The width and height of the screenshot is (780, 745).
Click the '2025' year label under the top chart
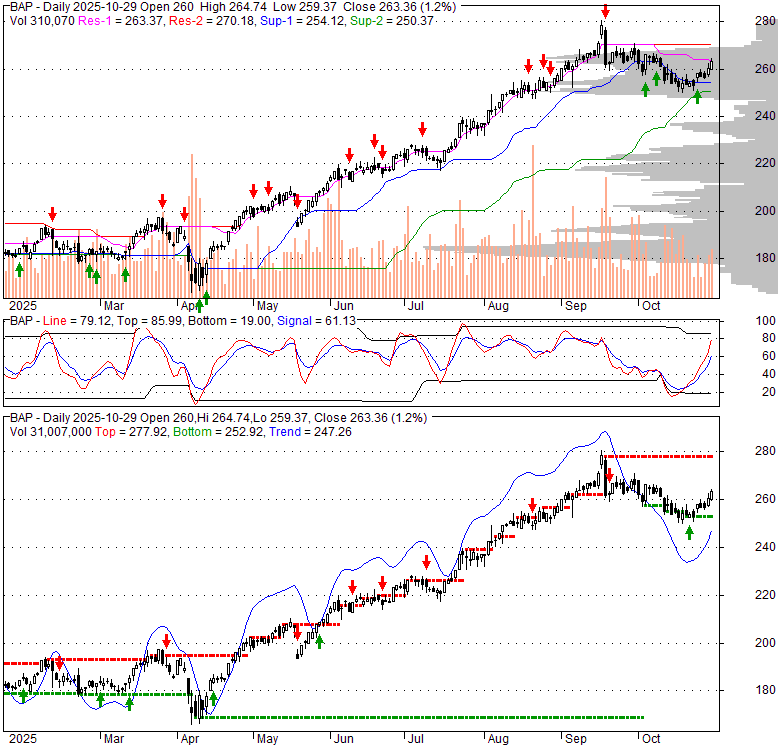click(x=23, y=306)
